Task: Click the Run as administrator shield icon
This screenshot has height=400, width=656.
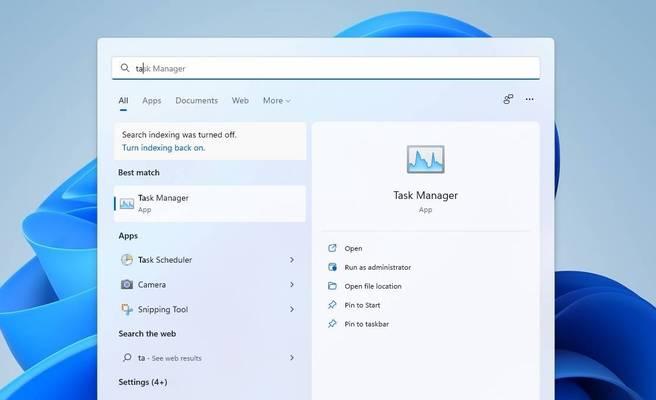Action: click(x=332, y=267)
